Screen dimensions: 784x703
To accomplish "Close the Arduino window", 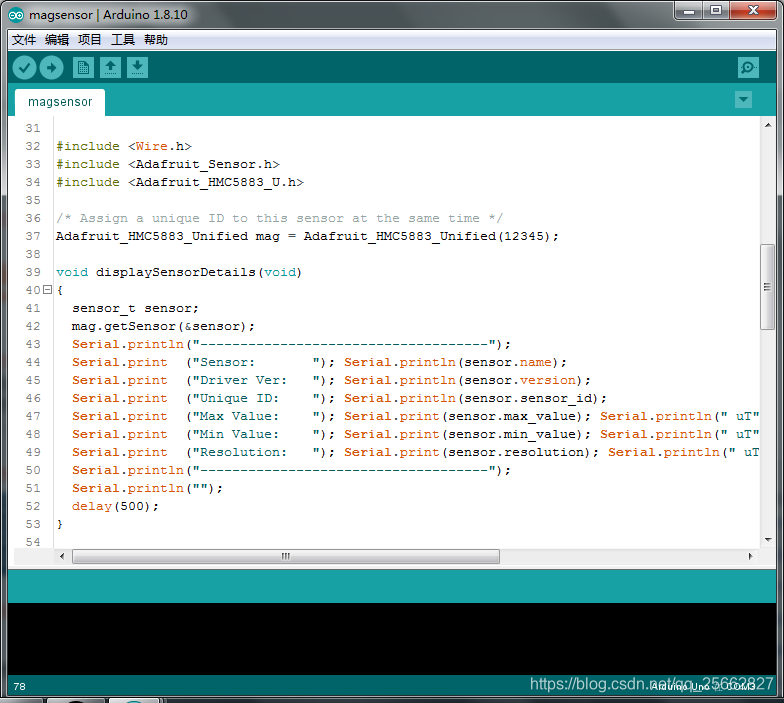I will coord(754,11).
